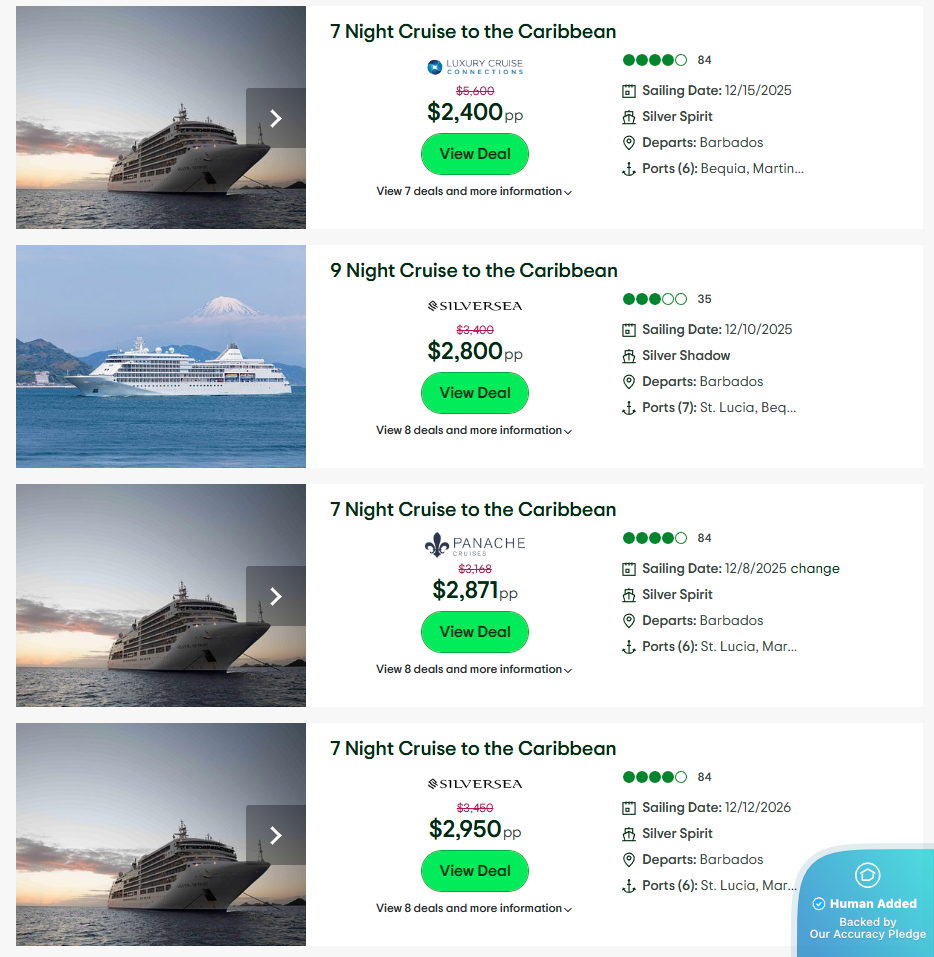934x957 pixels.
Task: Click View Deal for the $2,400 cruise
Action: click(474, 154)
